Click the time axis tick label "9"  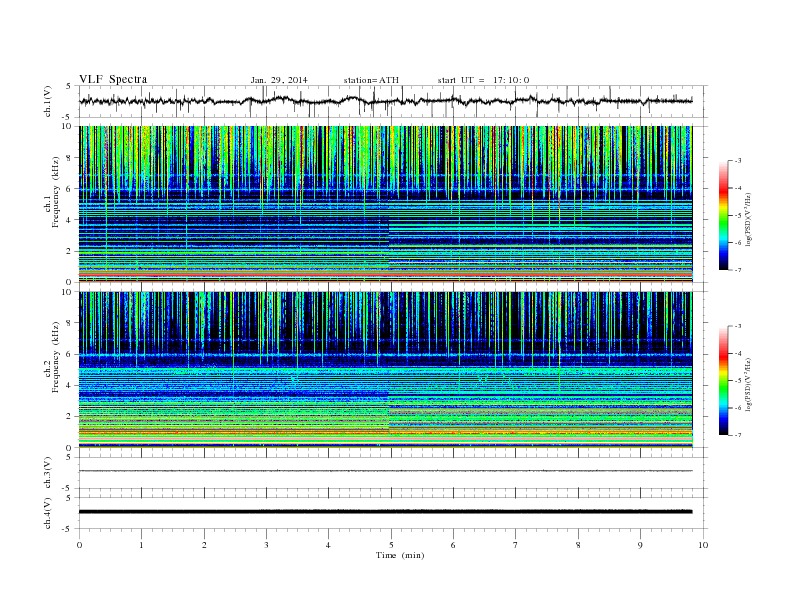point(640,545)
